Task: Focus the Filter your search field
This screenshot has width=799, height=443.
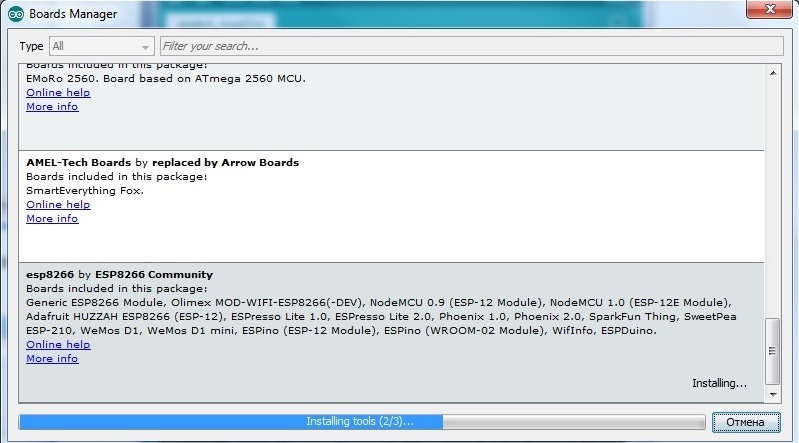Action: point(471,46)
